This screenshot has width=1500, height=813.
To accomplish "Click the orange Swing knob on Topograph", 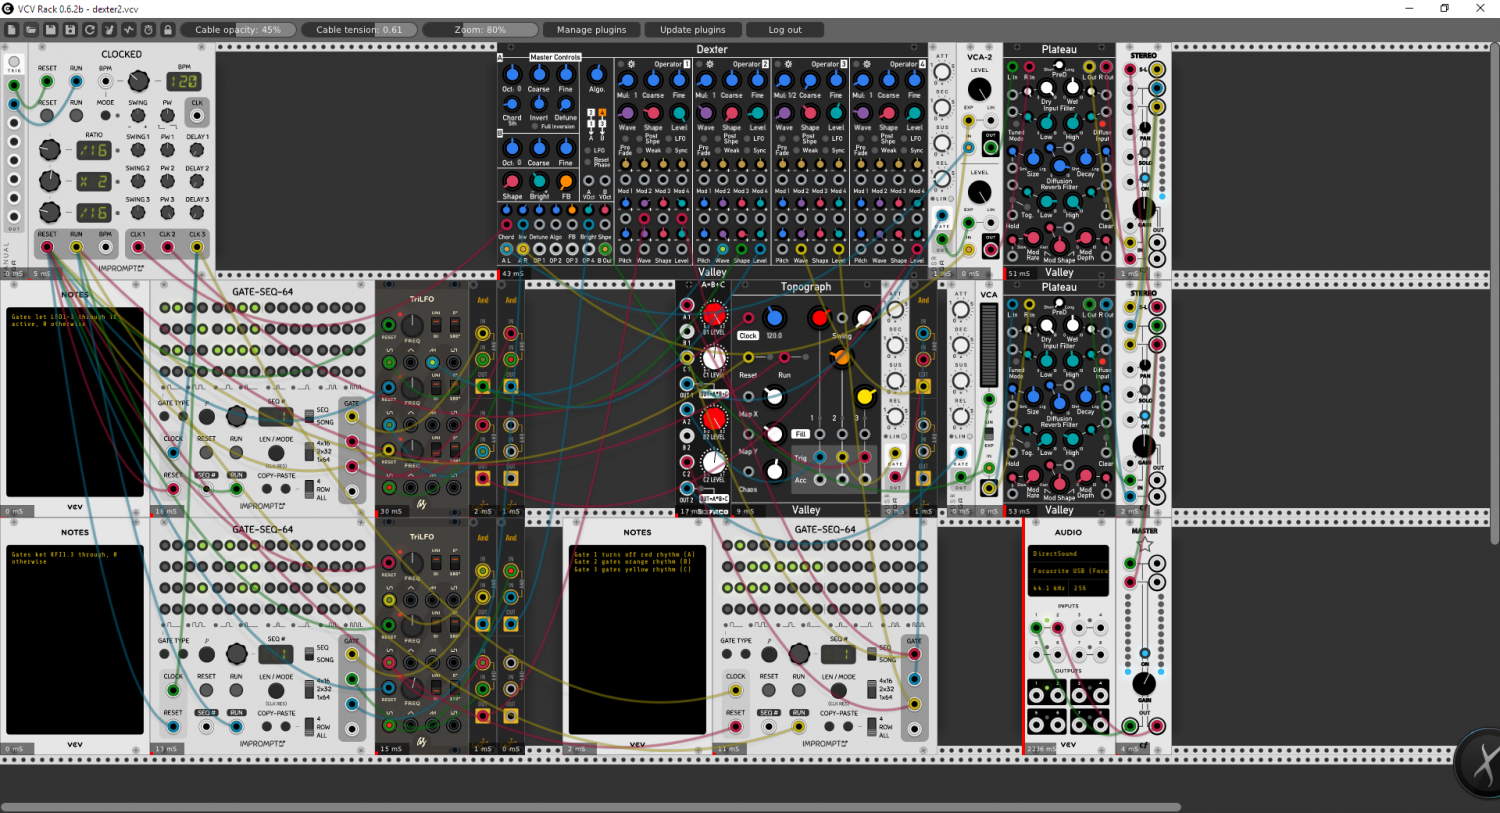I will click(842, 357).
